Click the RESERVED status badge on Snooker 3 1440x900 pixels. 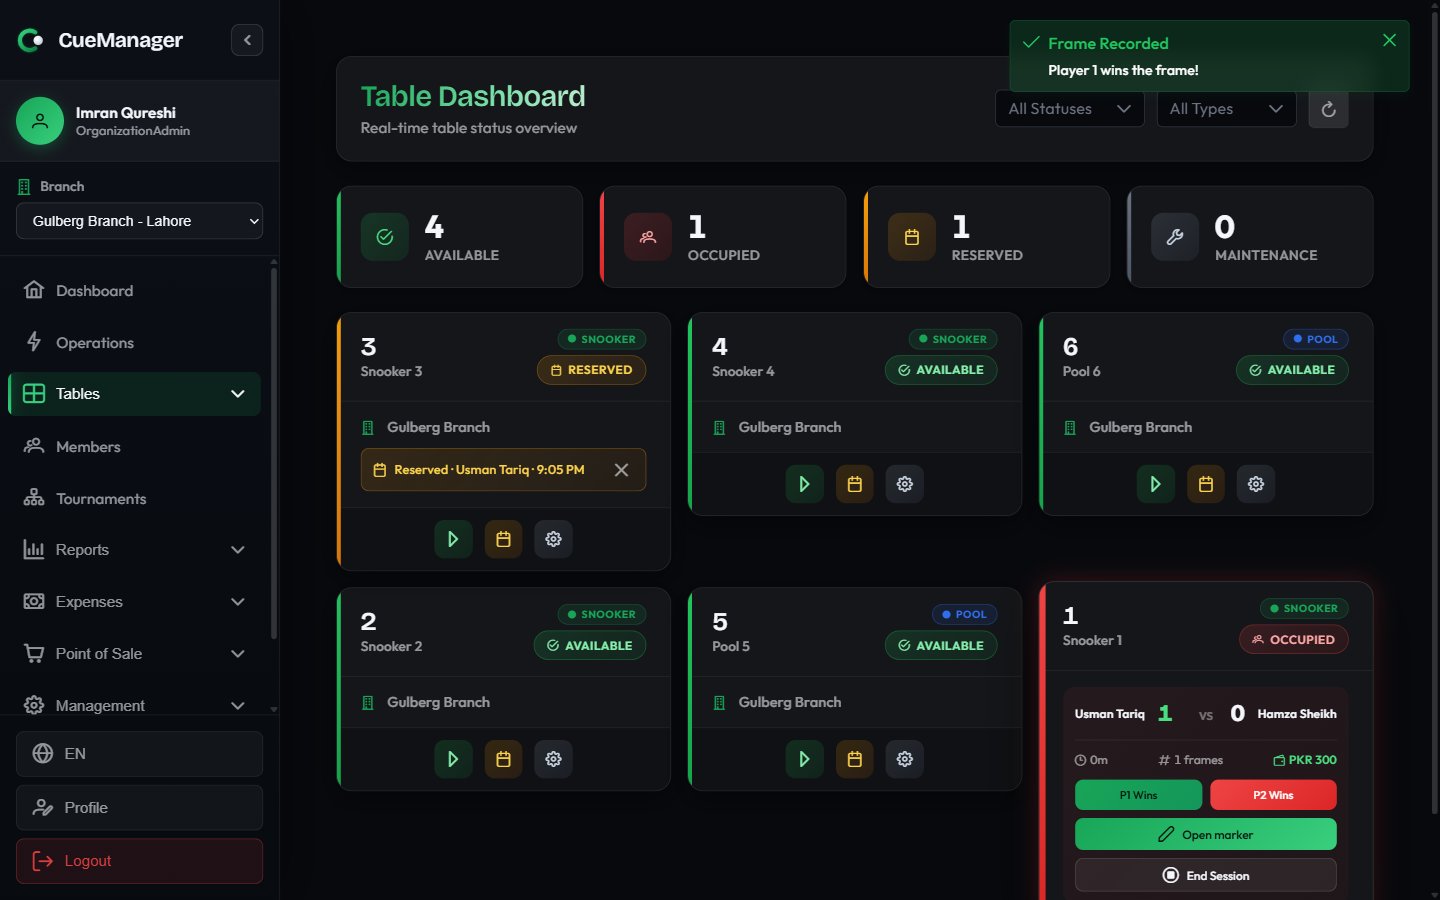(x=591, y=370)
